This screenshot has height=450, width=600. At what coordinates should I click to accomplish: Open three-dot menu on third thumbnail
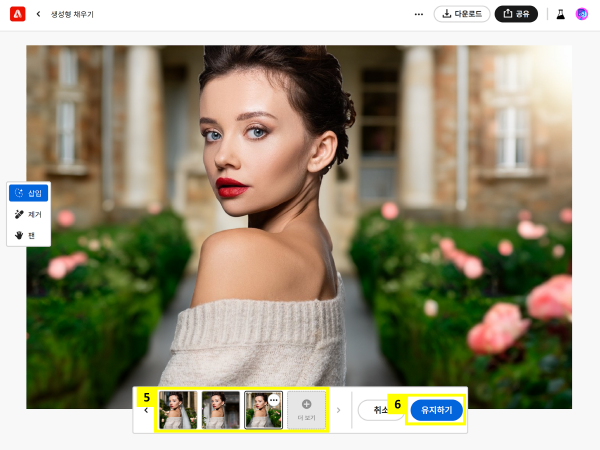(274, 400)
